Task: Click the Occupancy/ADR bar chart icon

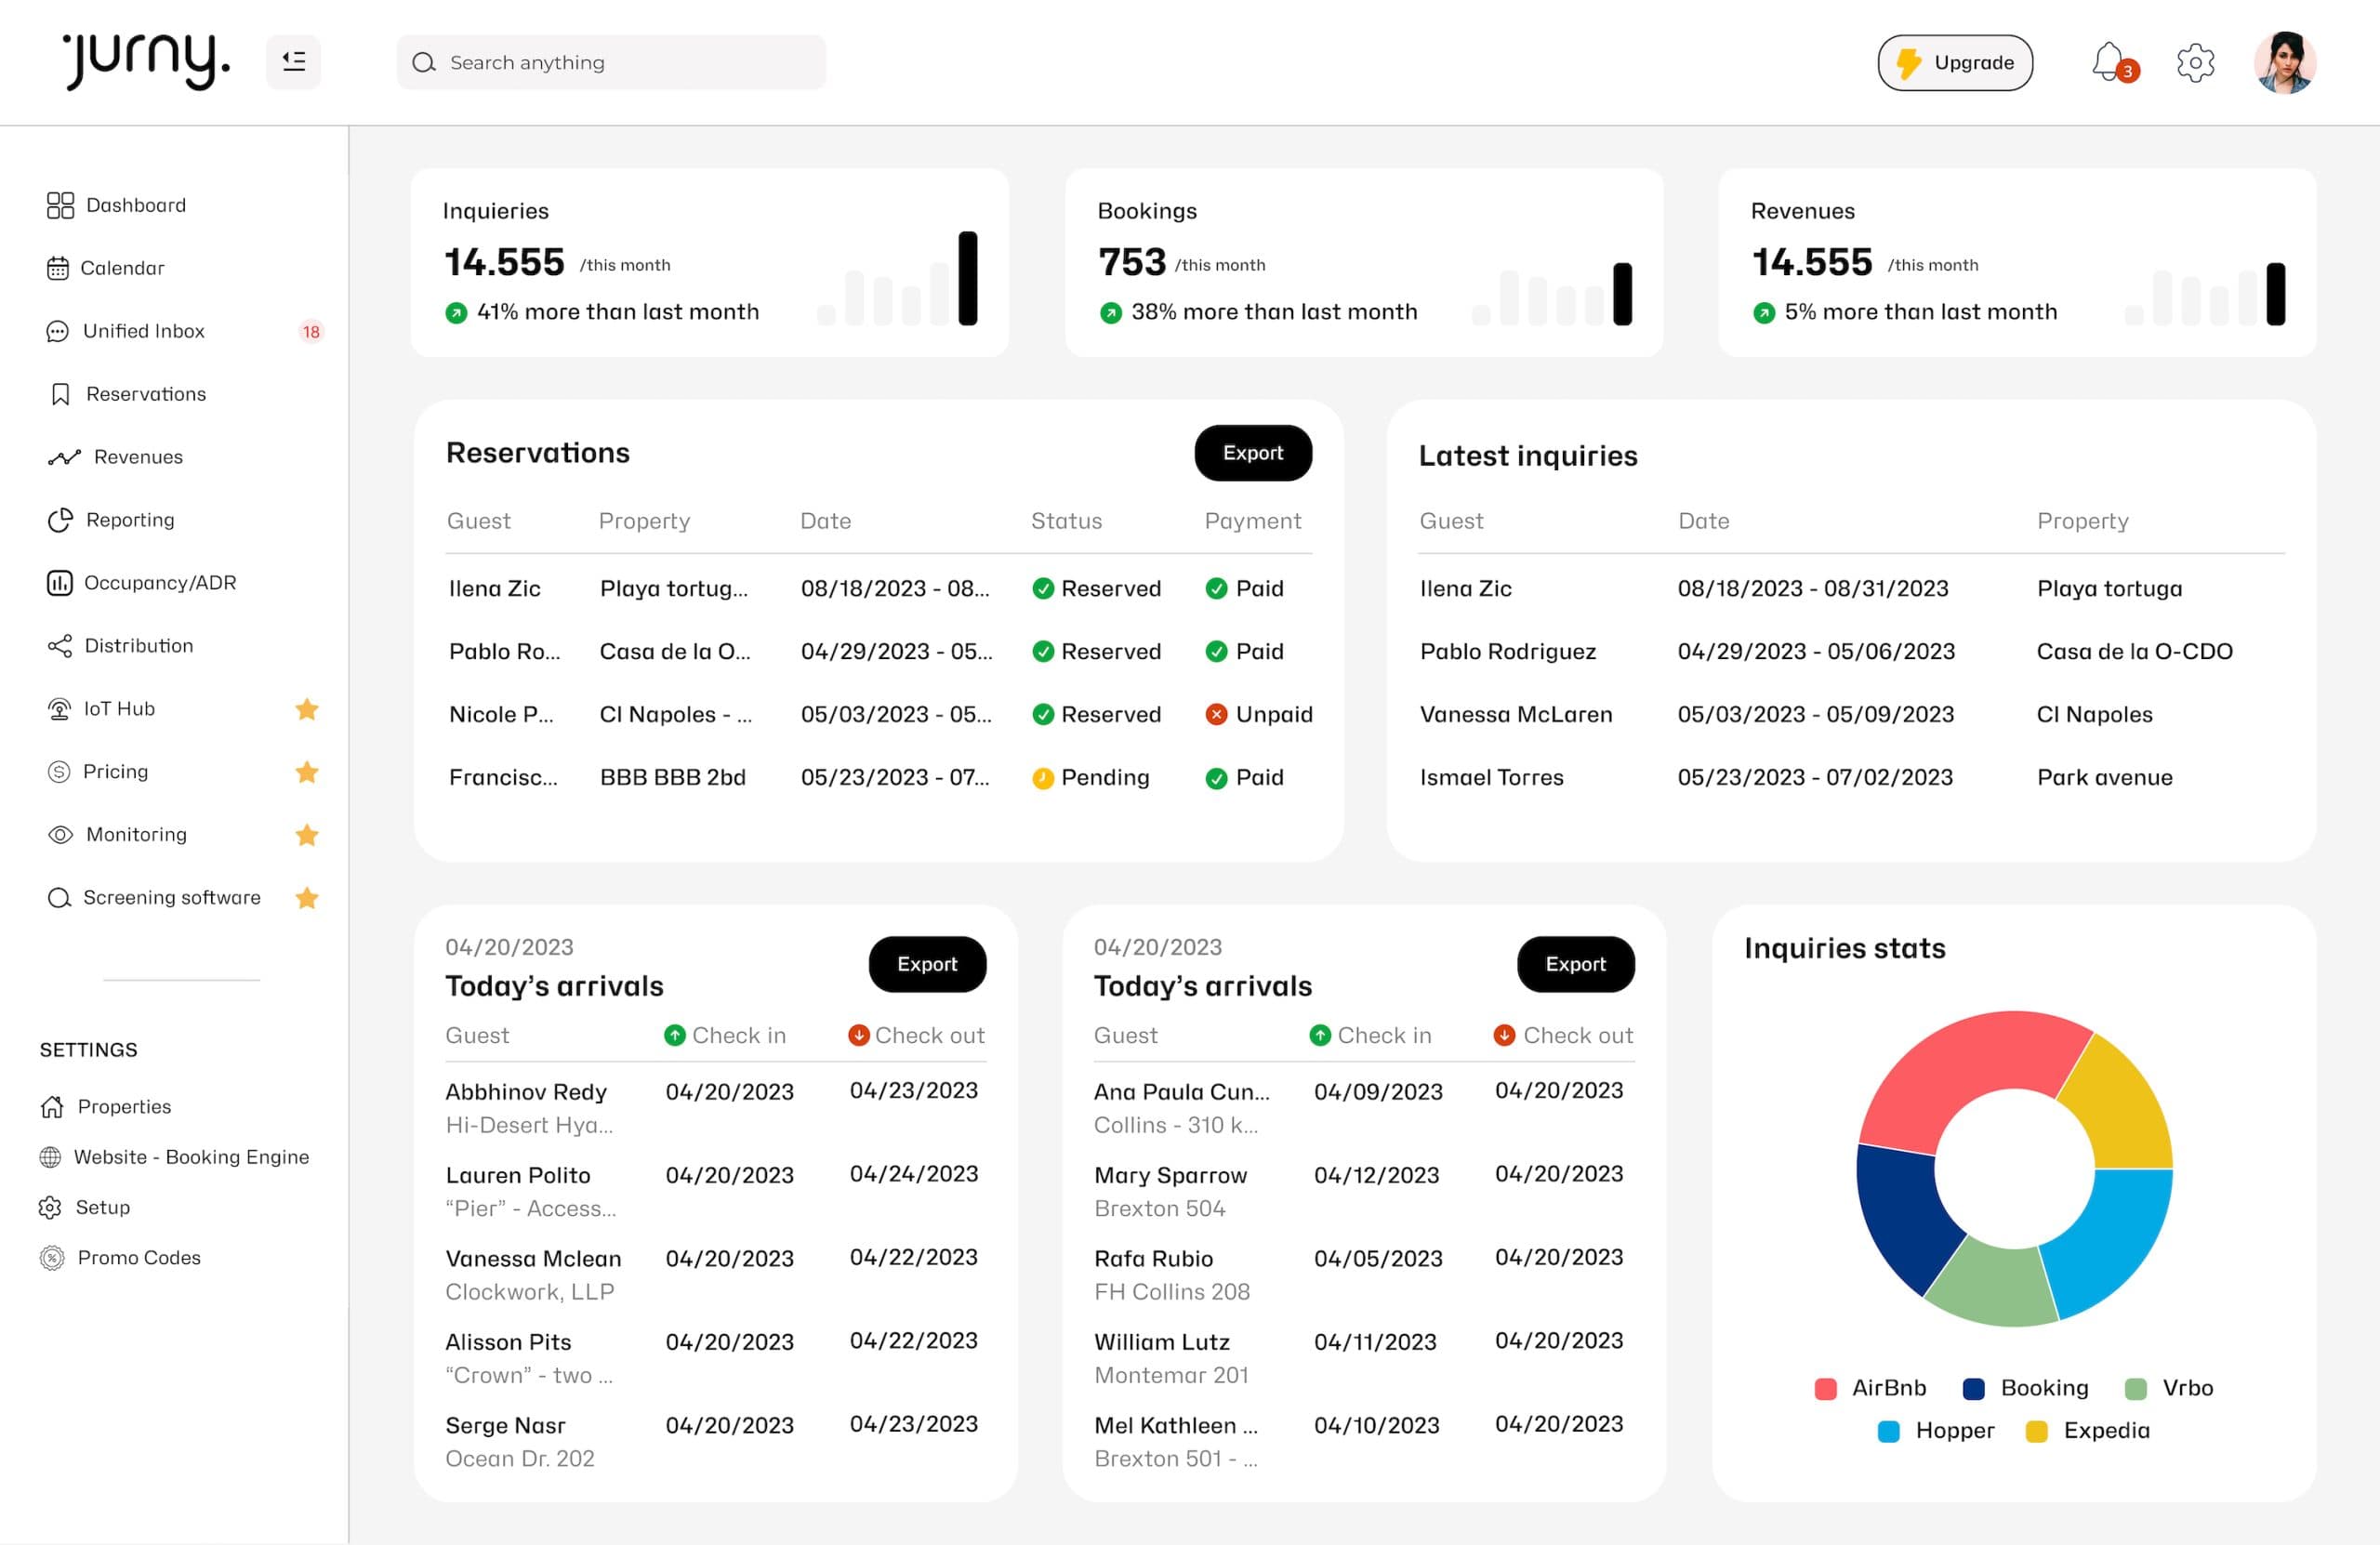Action: point(60,583)
